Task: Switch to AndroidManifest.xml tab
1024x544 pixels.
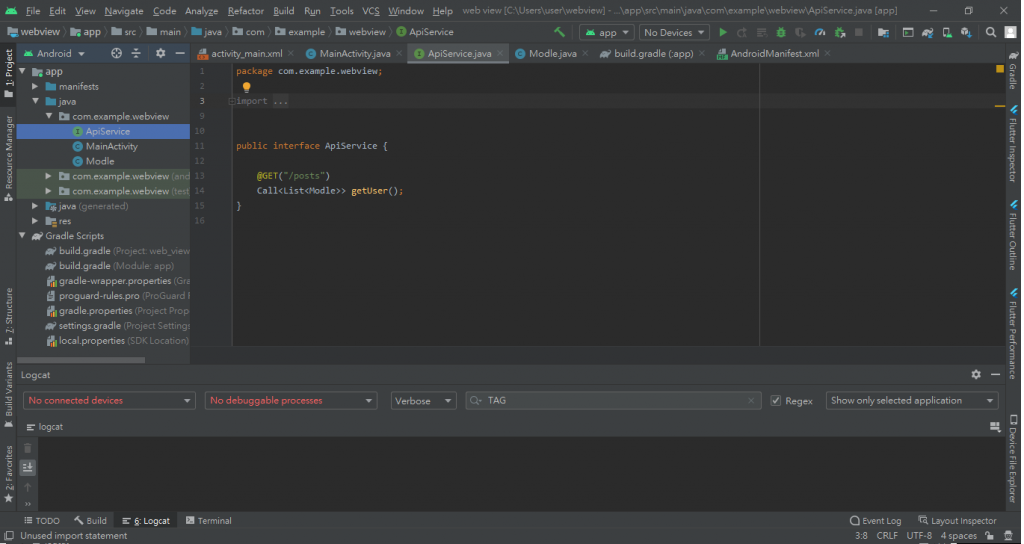Action: pyautogui.click(x=775, y=54)
